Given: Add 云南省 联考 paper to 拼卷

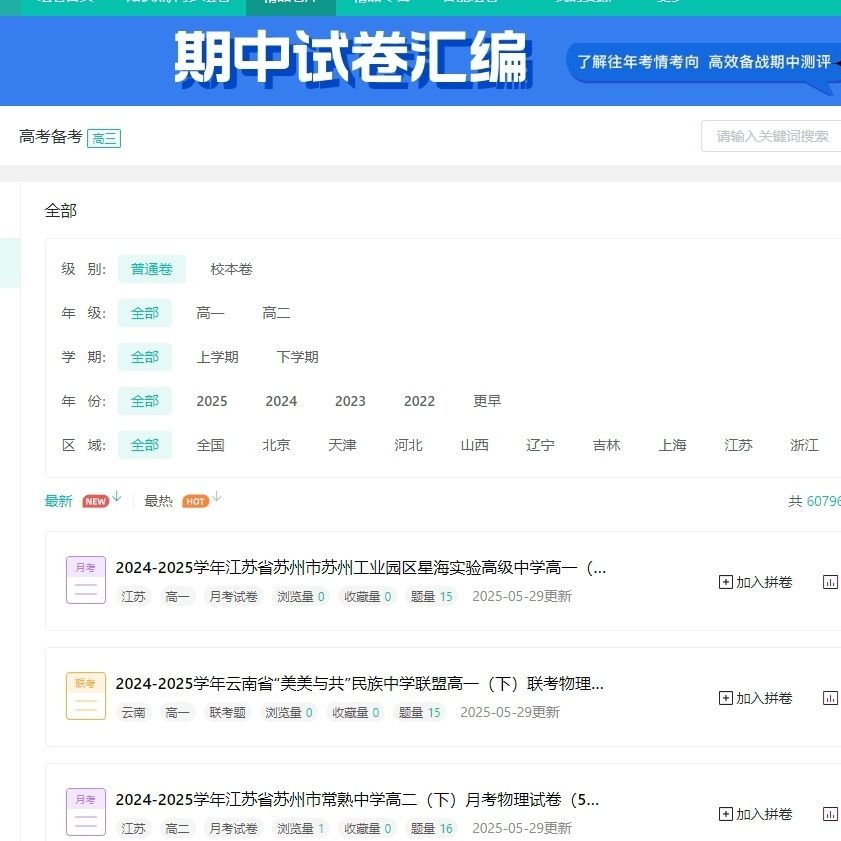Looking at the screenshot, I should pos(755,698).
